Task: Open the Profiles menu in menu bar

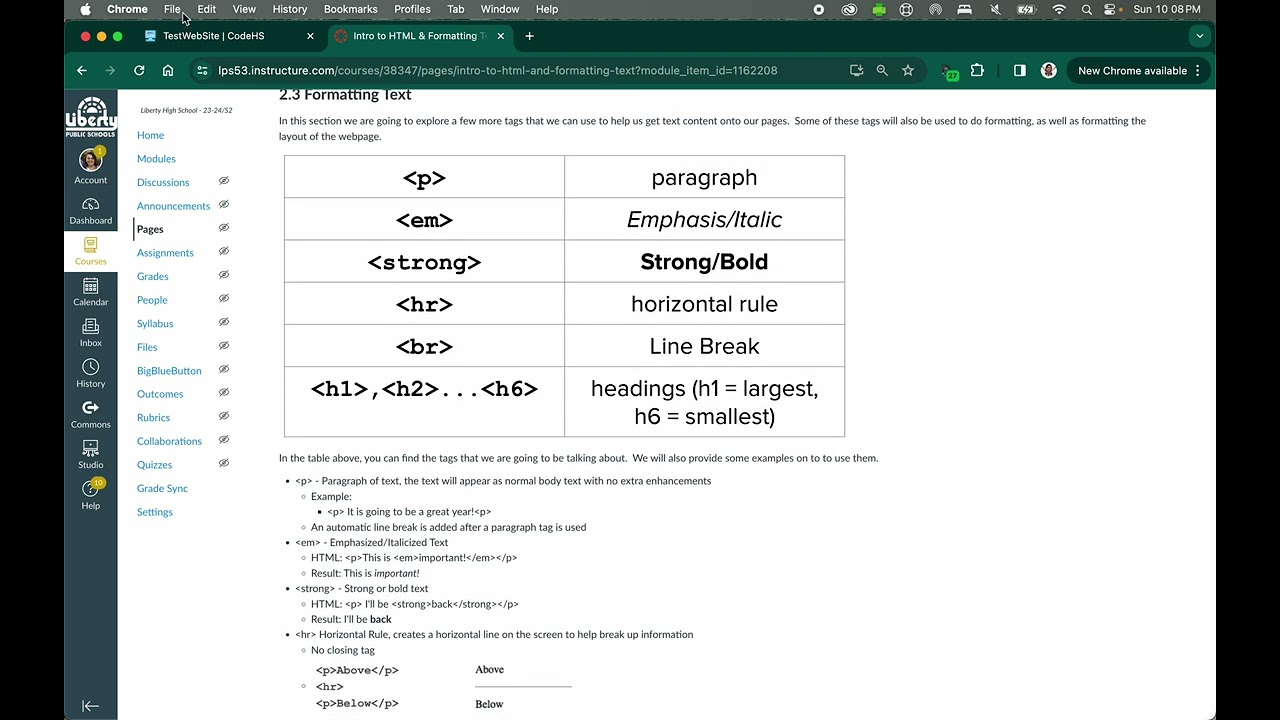Action: pyautogui.click(x=412, y=9)
